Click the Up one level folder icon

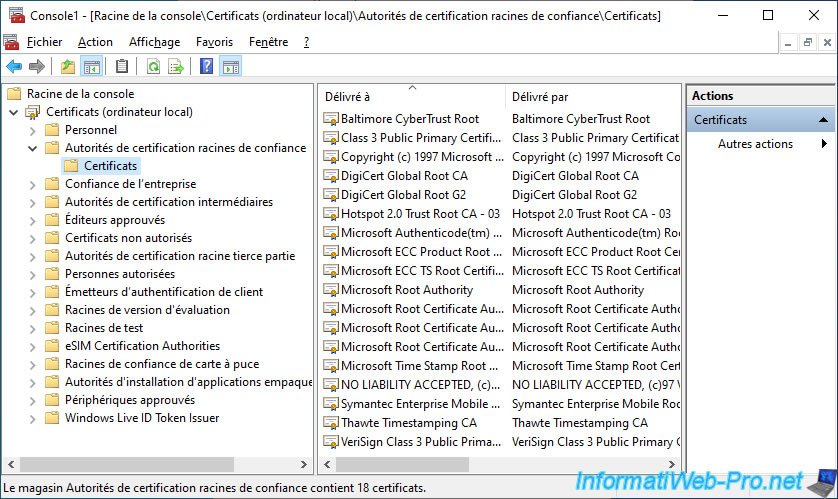pyautogui.click(x=67, y=67)
